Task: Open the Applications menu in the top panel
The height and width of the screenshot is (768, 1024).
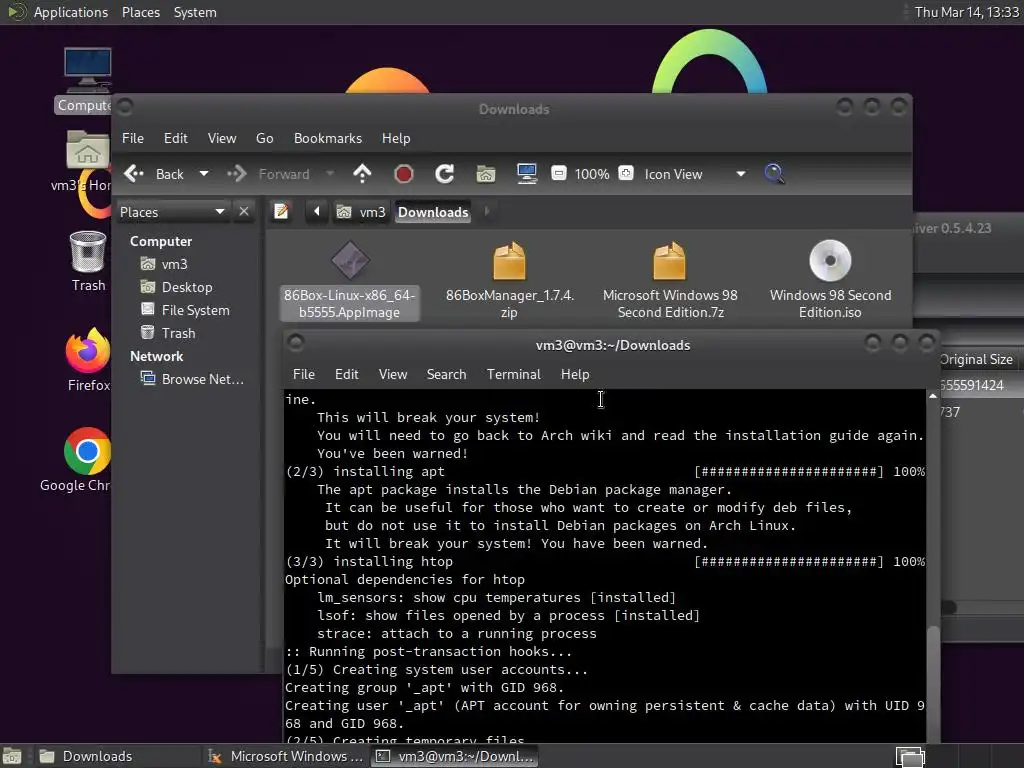Action: tap(71, 12)
